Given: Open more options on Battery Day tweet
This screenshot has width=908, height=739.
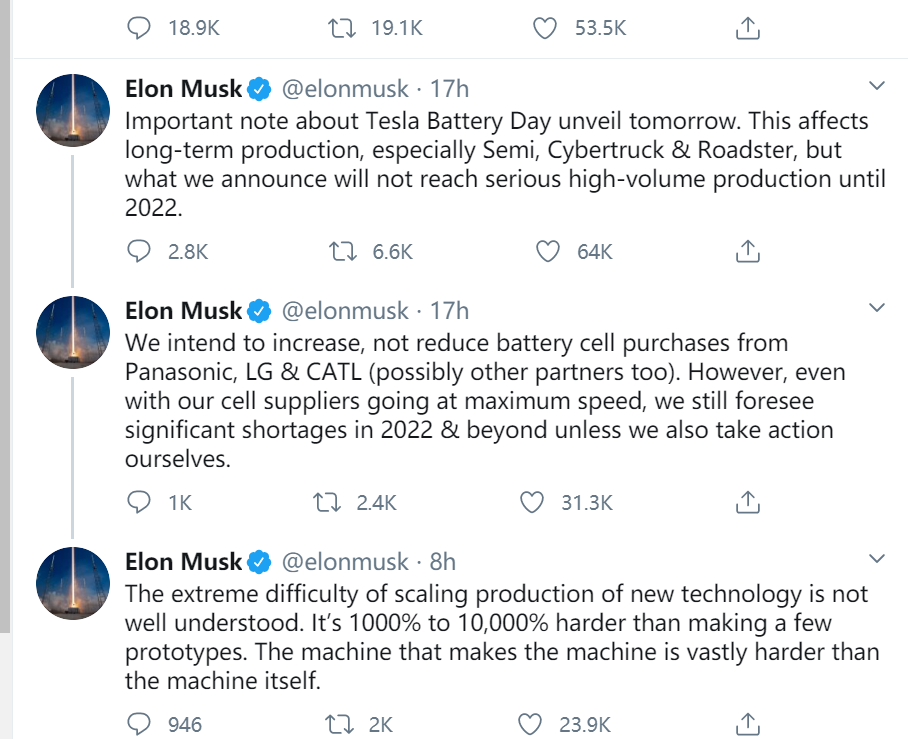Looking at the screenshot, I should point(876,85).
